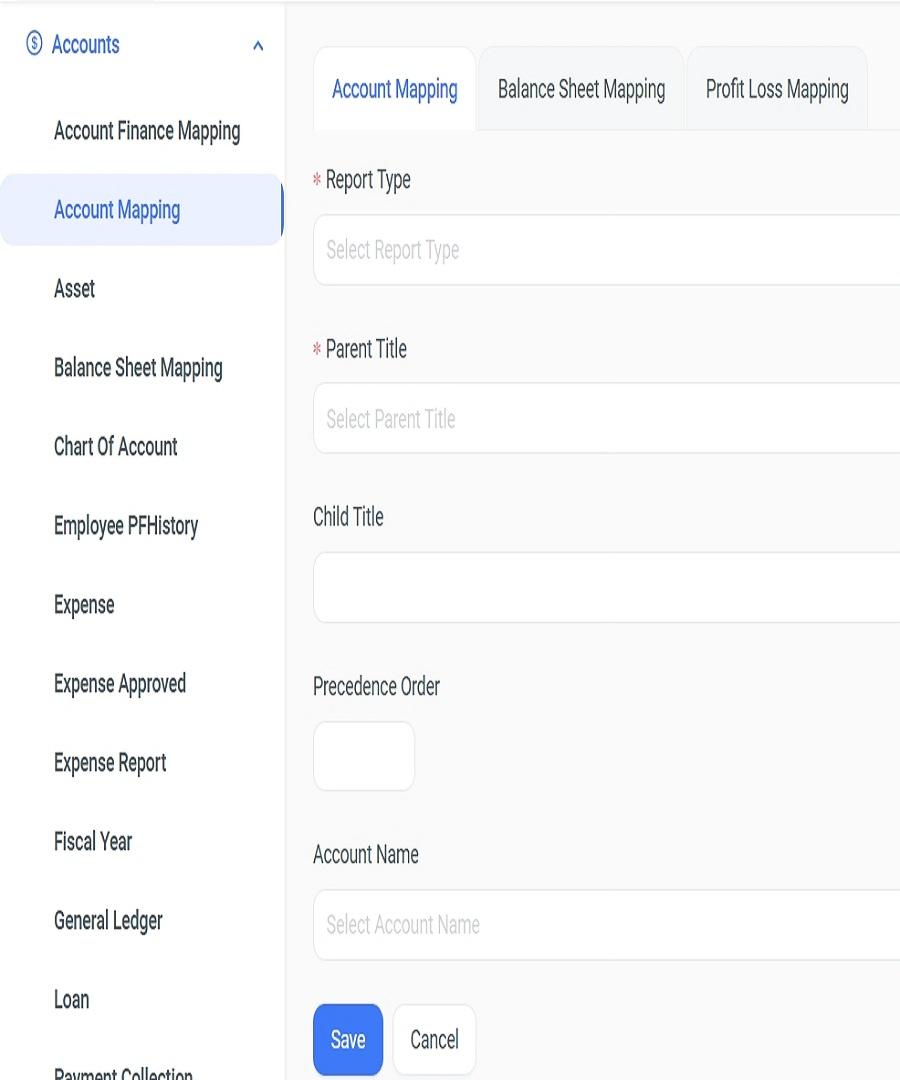Switch to the Profit Loss Mapping tab
This screenshot has height=1080, width=900.
[777, 90]
